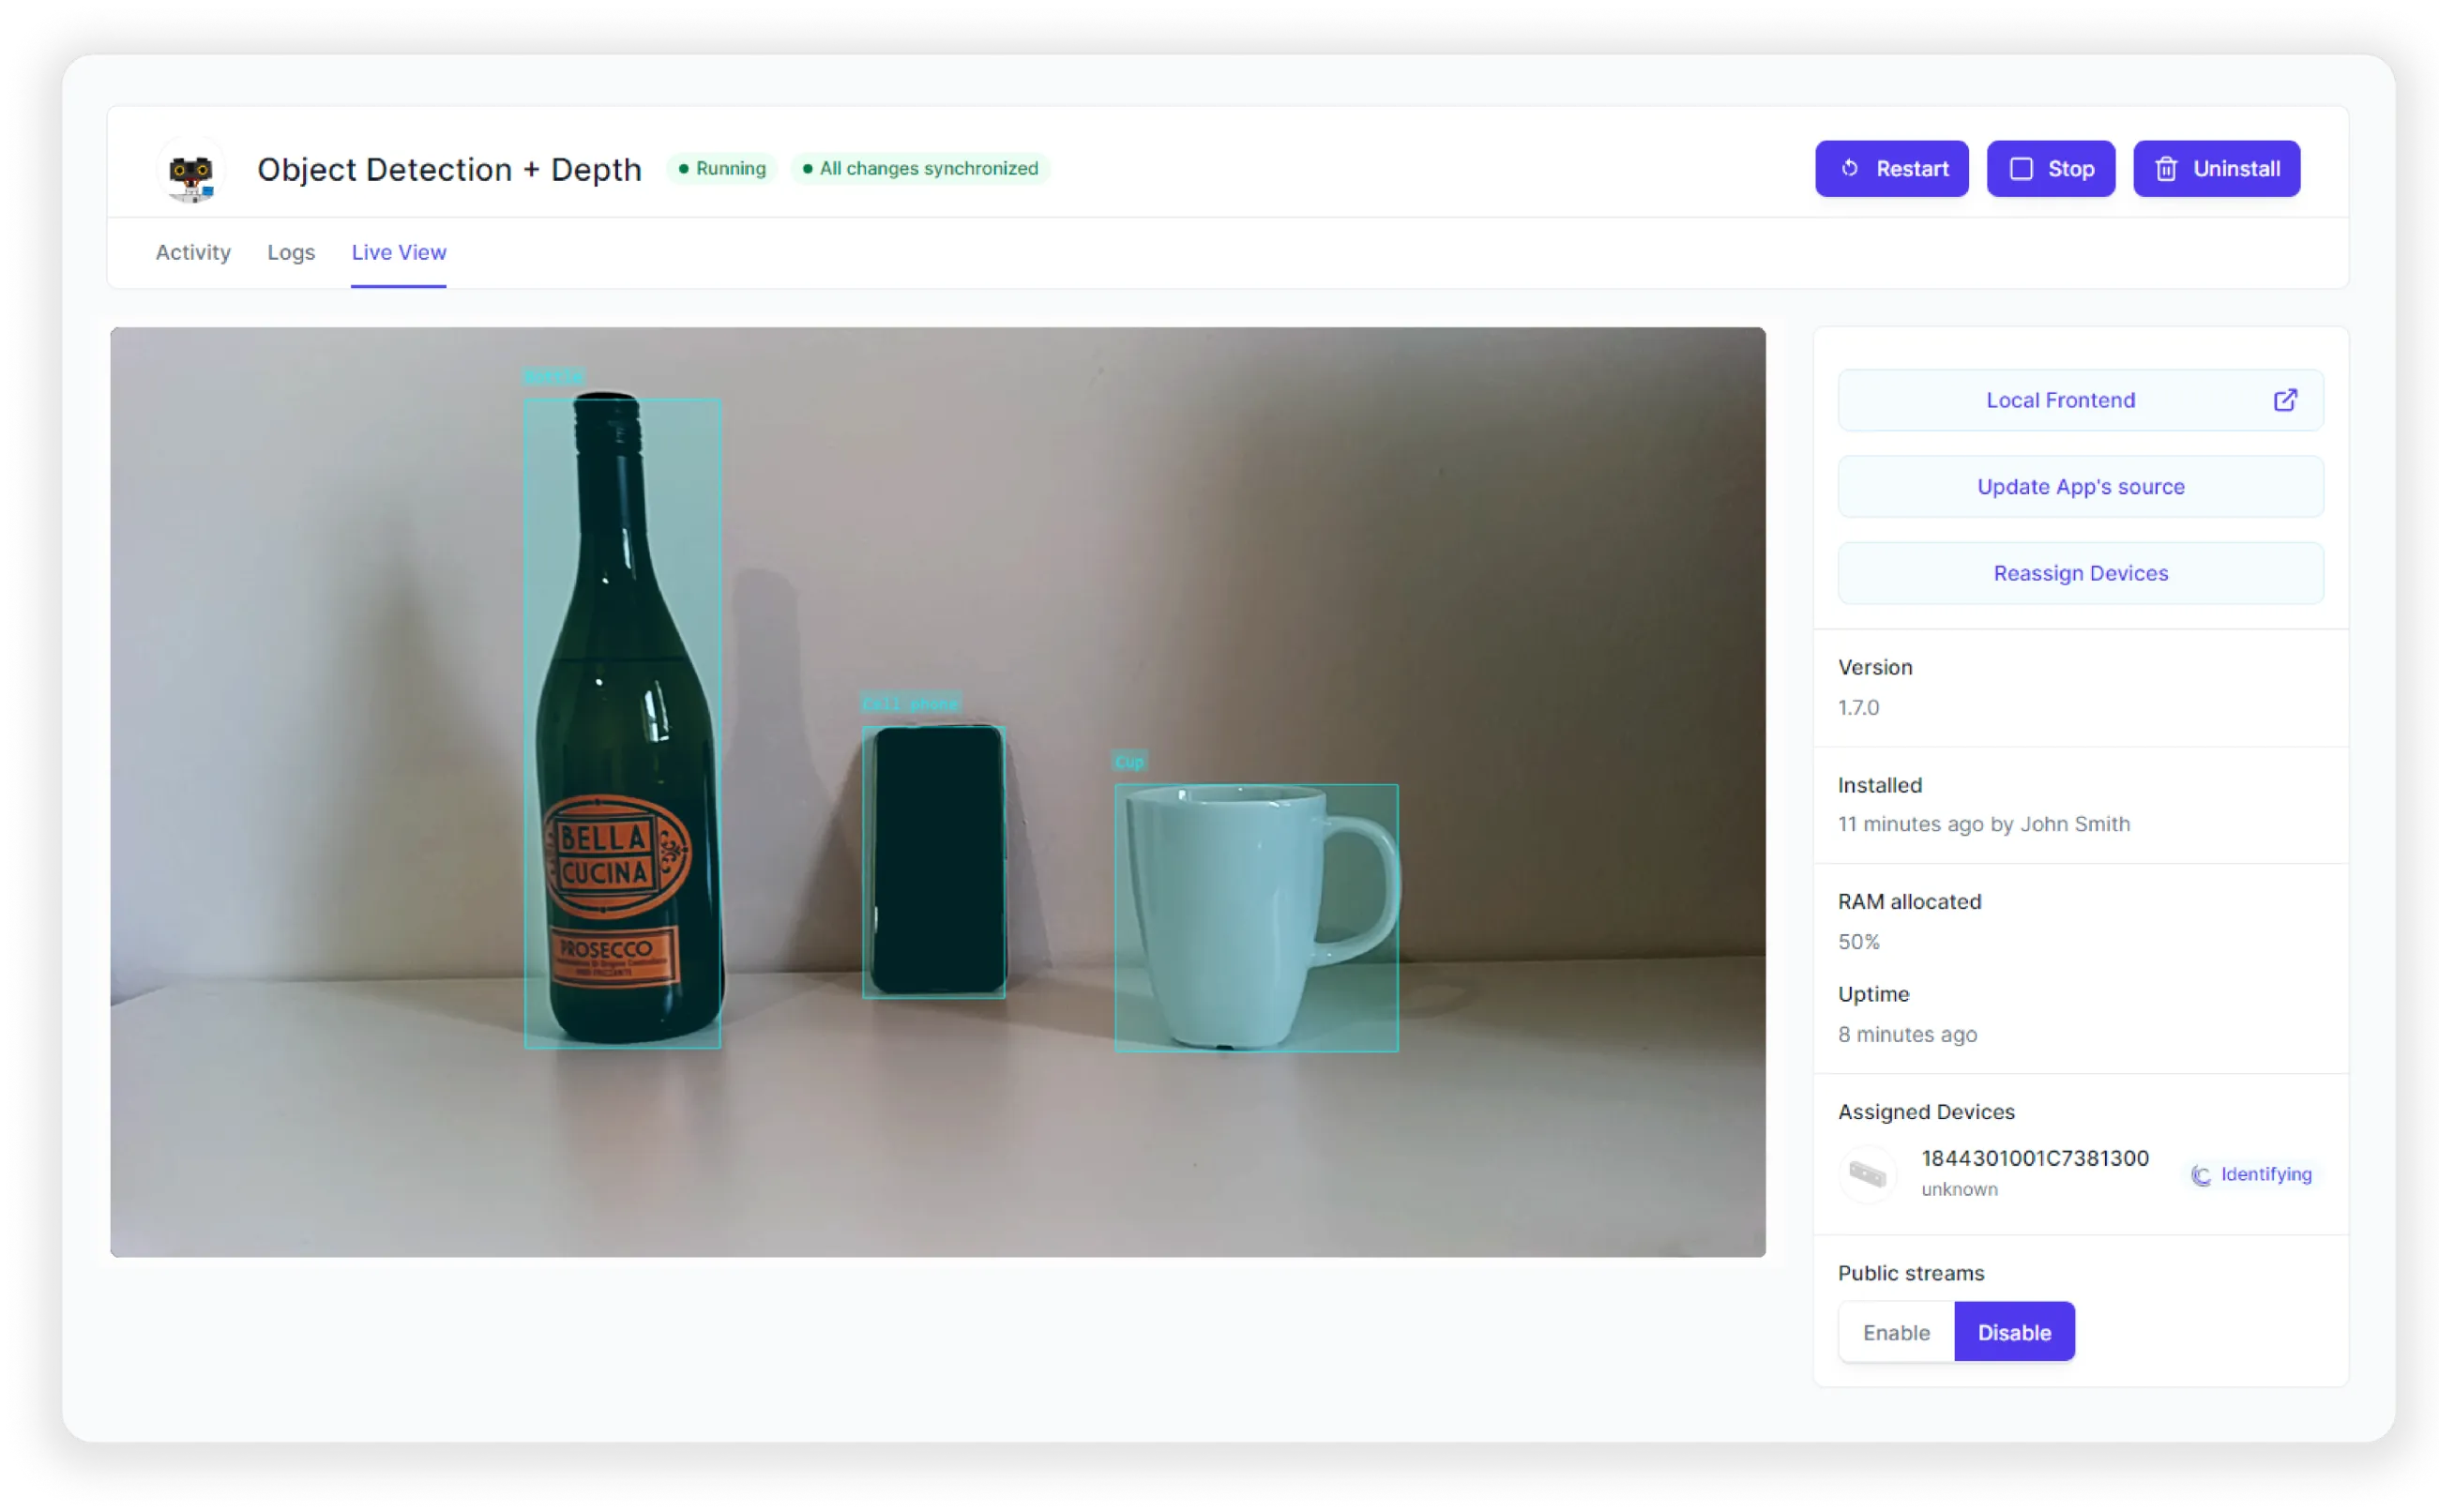Click the Identifying spinner icon

(x=2199, y=1174)
